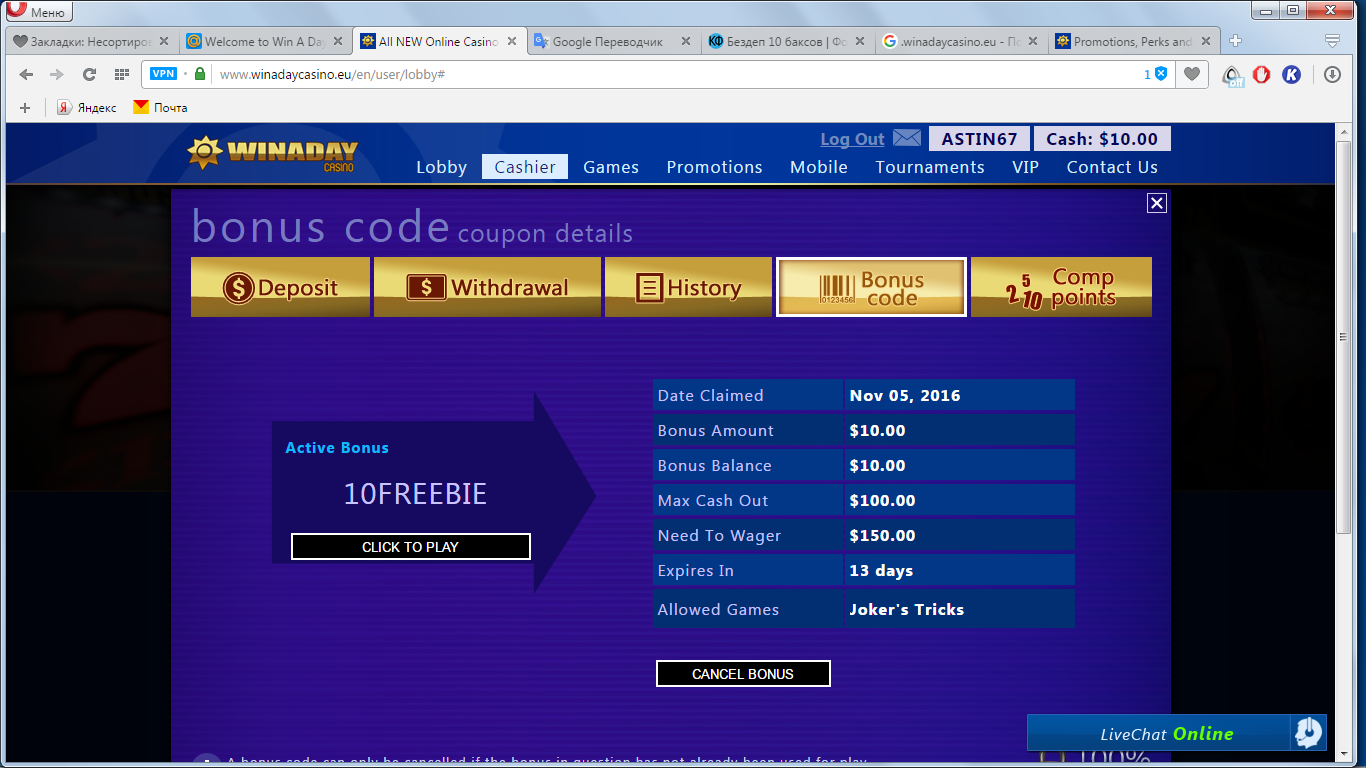Screen dimensions: 1366x768
Task: Click the ASTIN67 username button
Action: [x=979, y=139]
